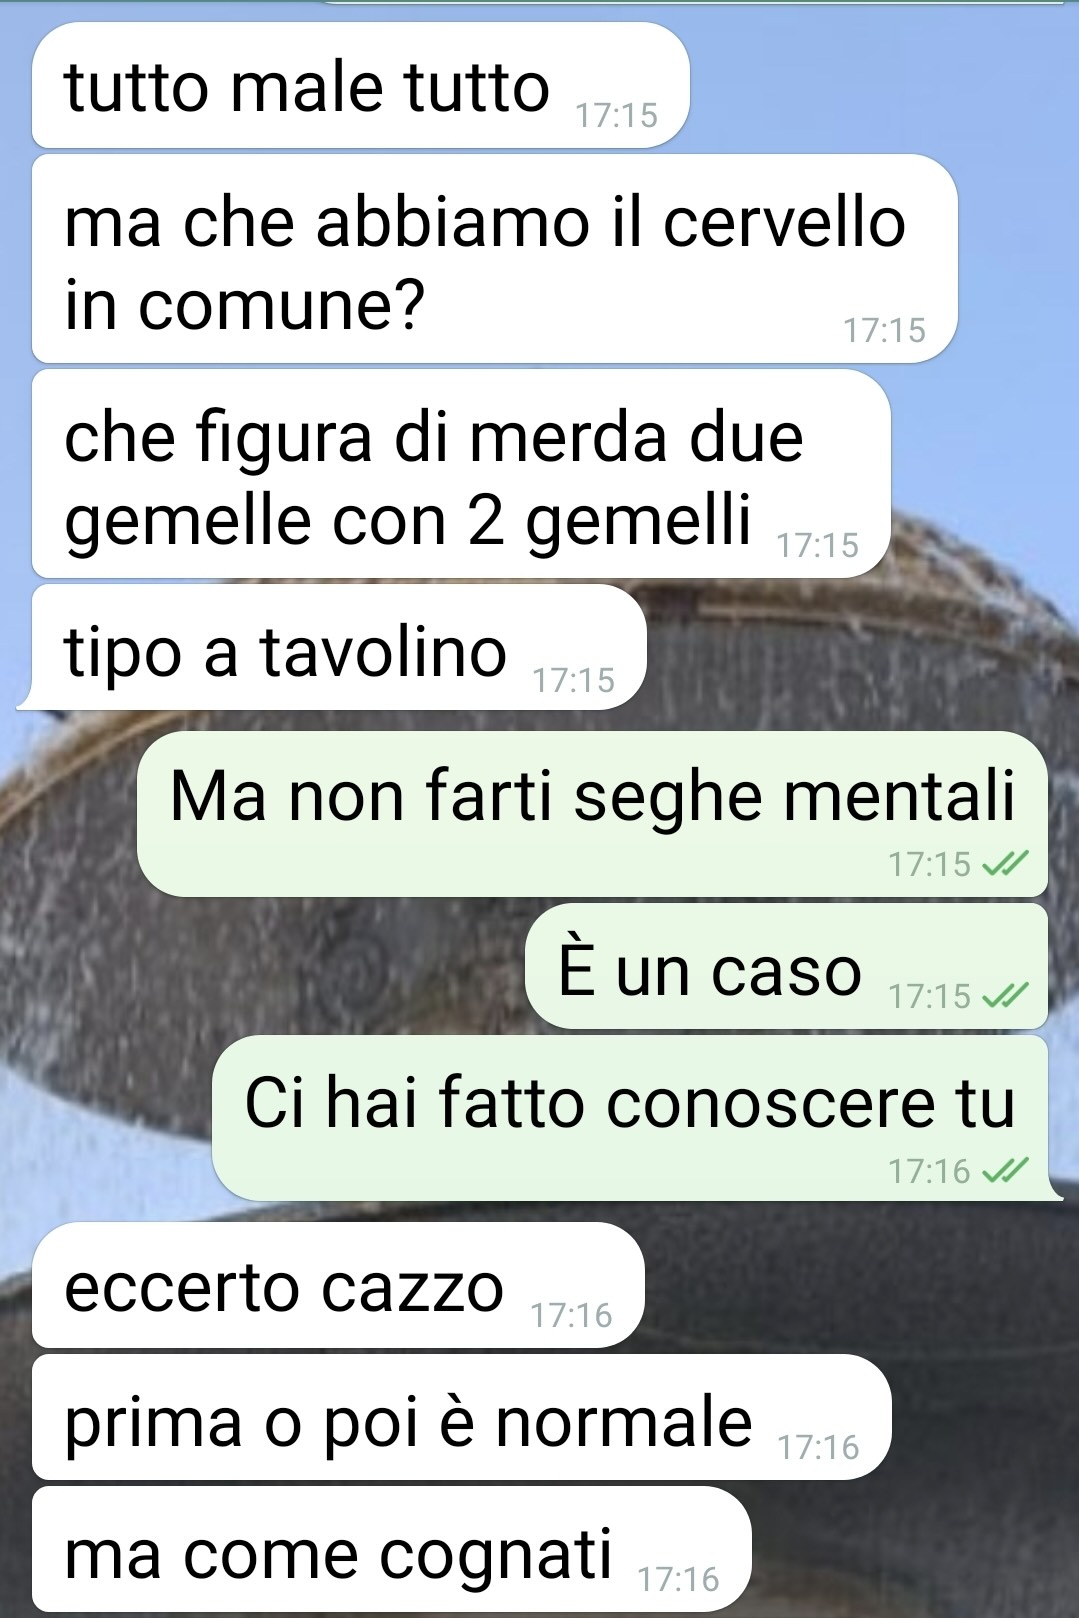Tap the 17:15 timestamp on 'in comune?' message
1079x1618 pixels.
tap(885, 331)
